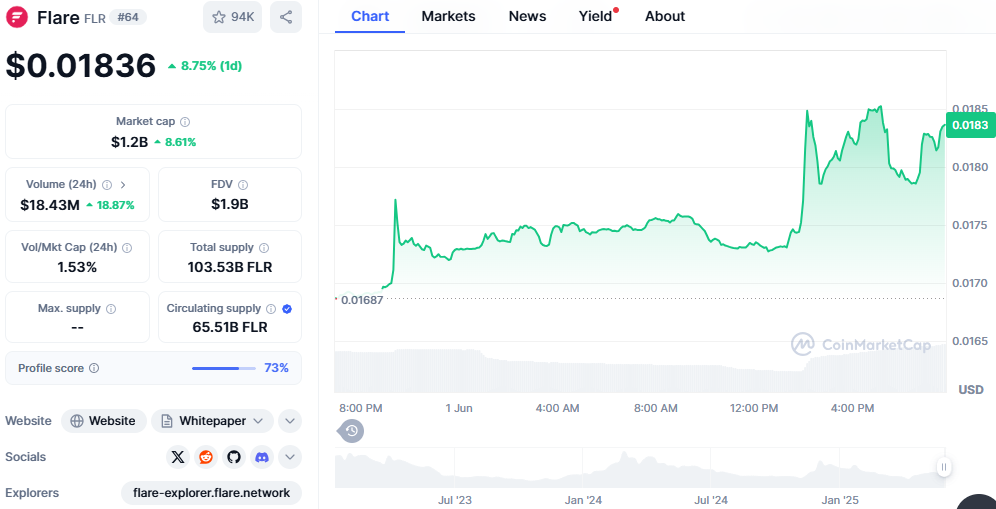This screenshot has width=996, height=509.
Task: Click the chart history clock icon
Action: click(351, 431)
